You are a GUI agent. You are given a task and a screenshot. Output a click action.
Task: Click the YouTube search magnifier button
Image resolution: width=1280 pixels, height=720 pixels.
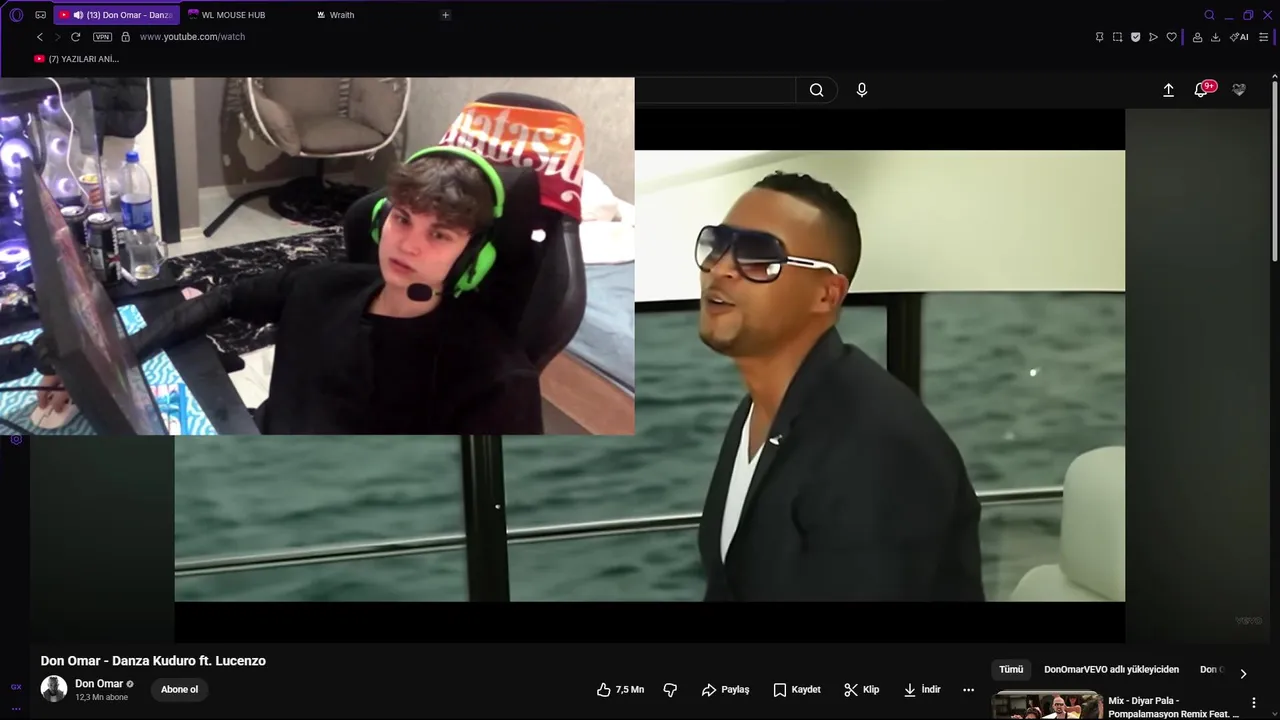(817, 90)
